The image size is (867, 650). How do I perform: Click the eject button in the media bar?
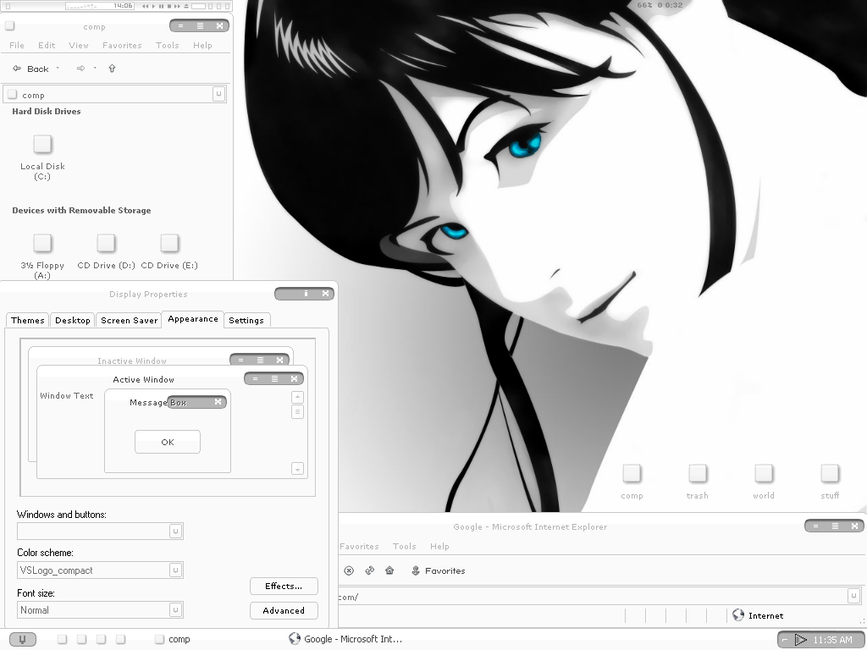[186, 6]
